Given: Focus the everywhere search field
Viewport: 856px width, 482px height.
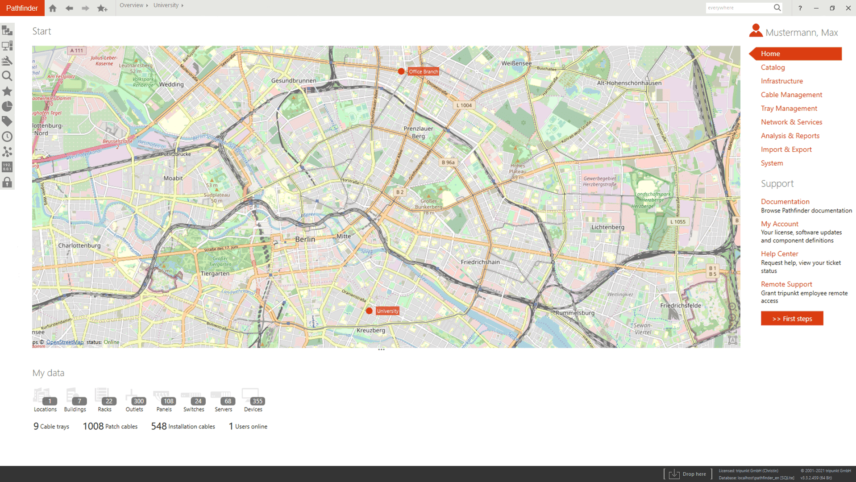Looking at the screenshot, I should 738,8.
